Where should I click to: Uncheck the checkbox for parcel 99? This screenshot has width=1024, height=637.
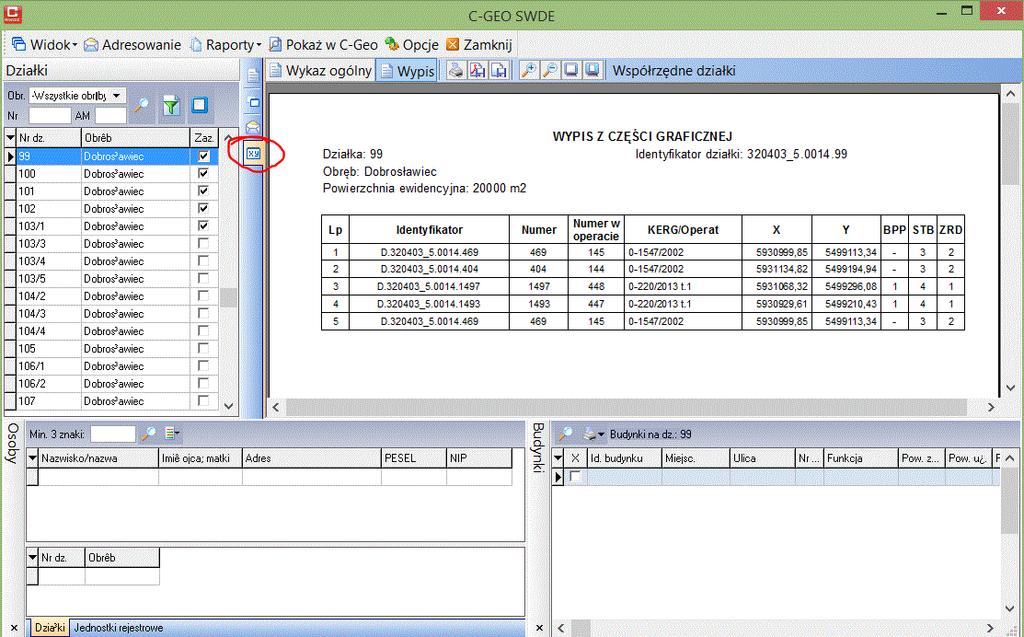204,156
